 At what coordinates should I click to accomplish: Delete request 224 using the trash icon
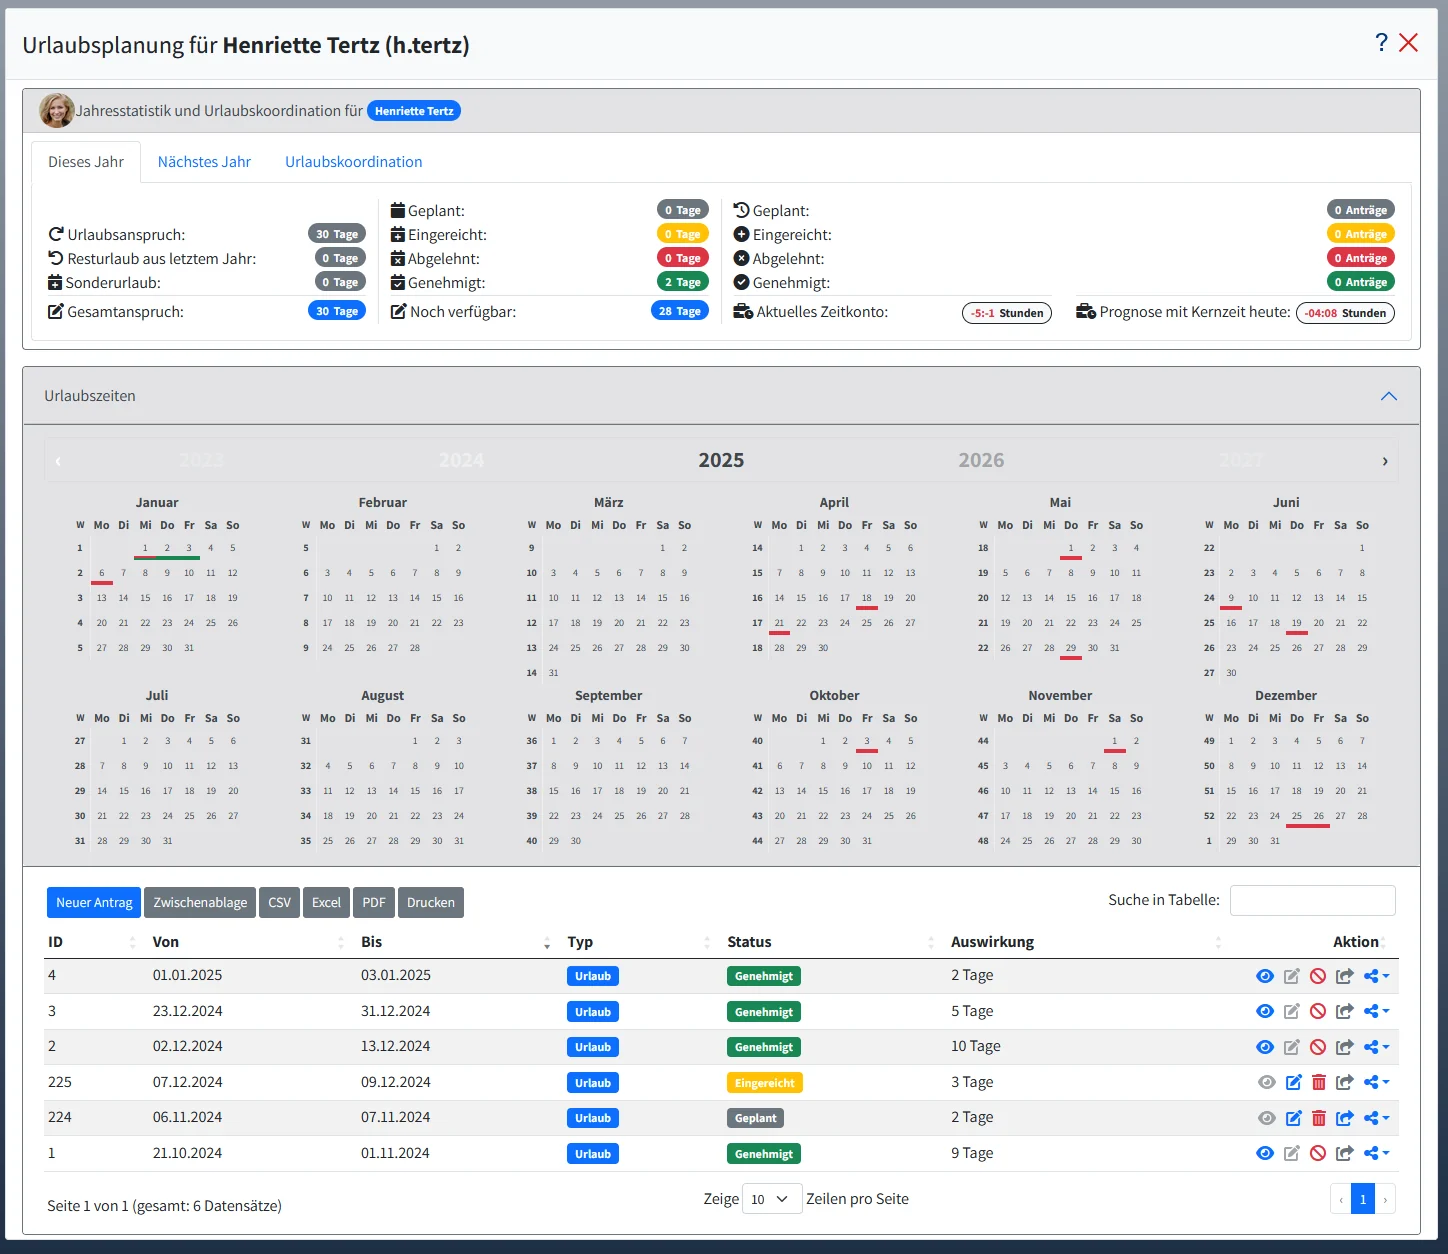1318,1118
